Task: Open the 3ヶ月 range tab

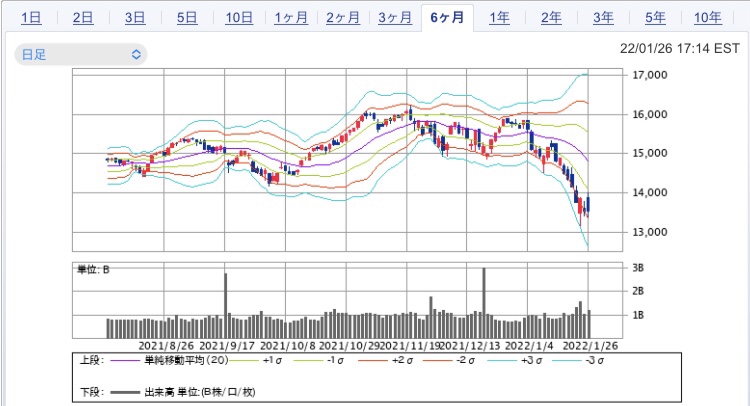Action: tap(394, 18)
